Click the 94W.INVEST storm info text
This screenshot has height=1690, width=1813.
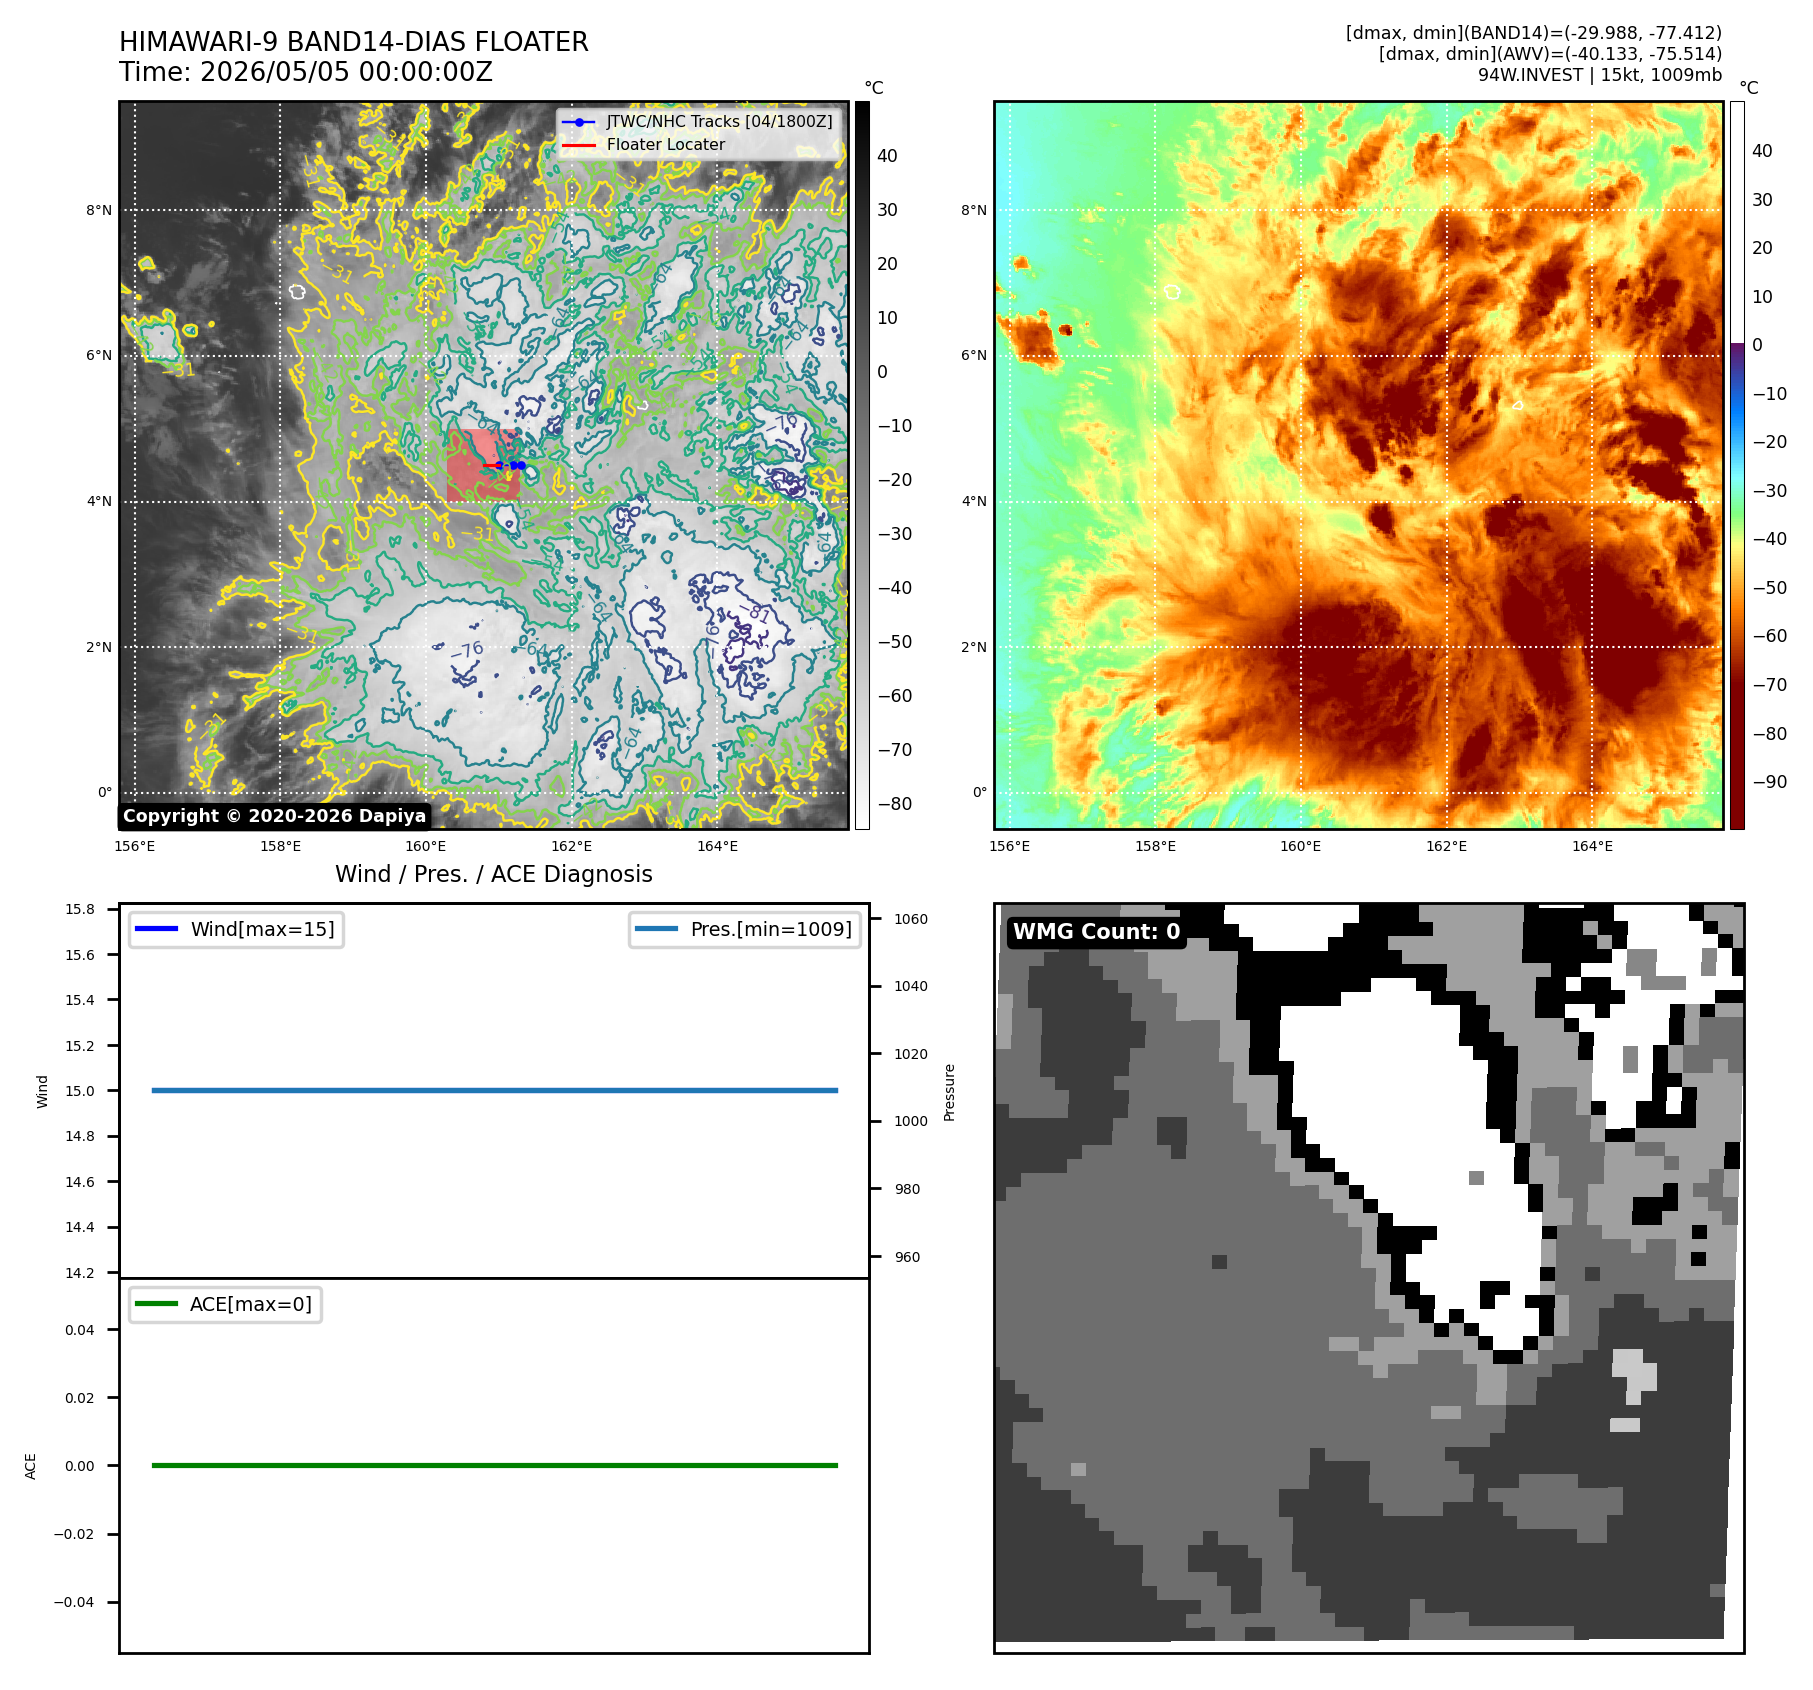click(x=1600, y=75)
